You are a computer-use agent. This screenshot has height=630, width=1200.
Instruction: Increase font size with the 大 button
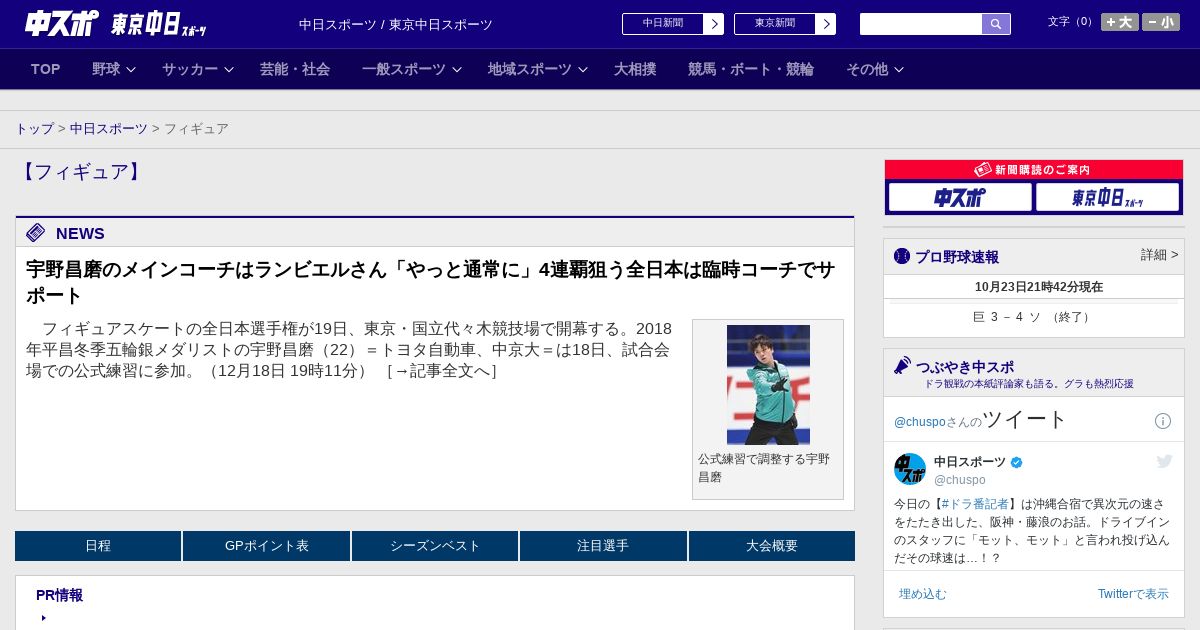coord(1120,22)
